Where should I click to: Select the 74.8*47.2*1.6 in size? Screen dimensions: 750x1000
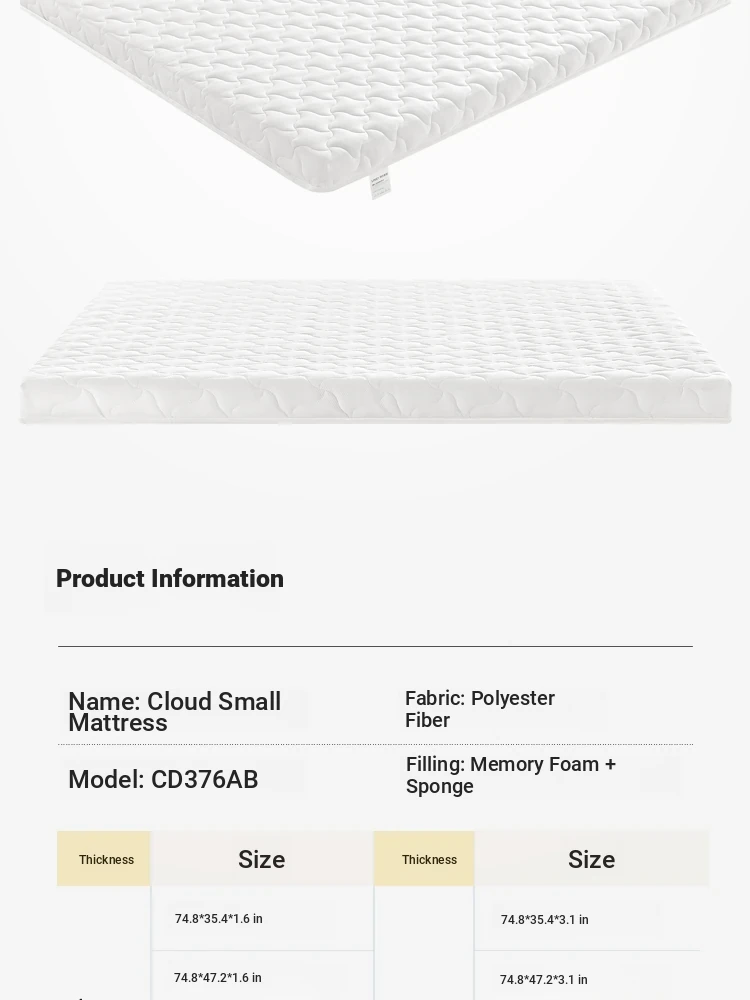[x=218, y=978]
